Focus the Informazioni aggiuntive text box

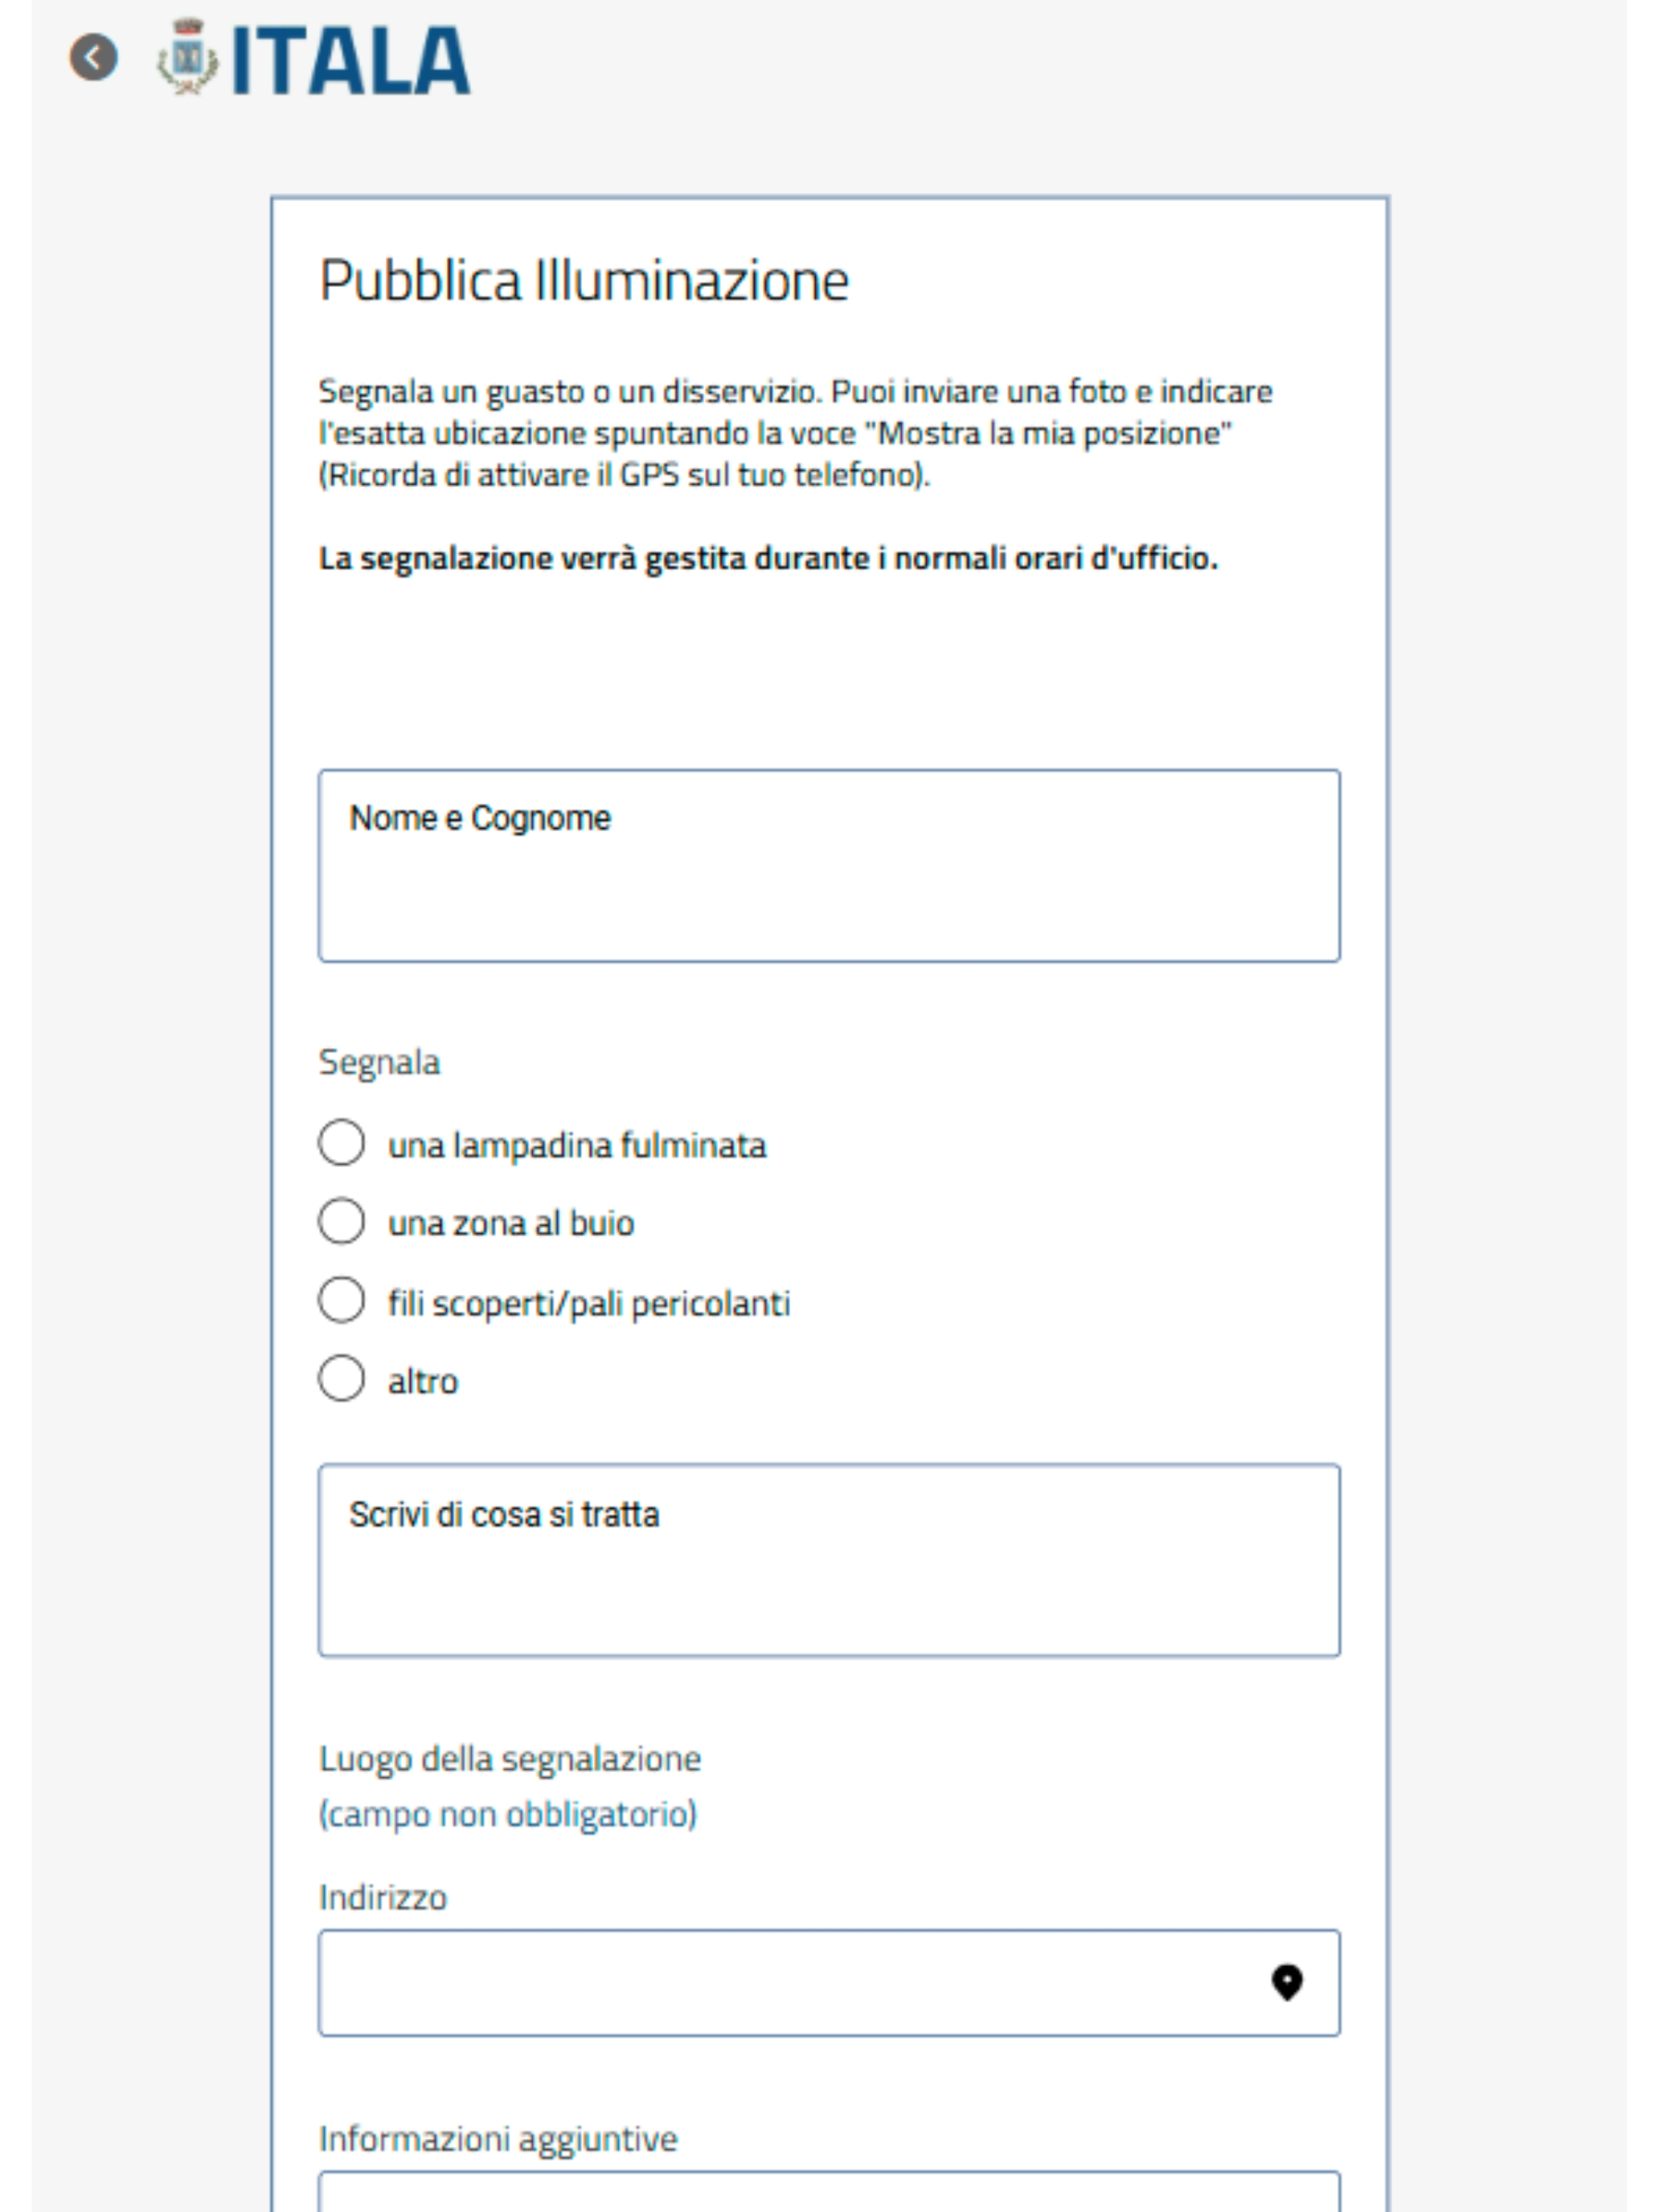(x=829, y=2190)
